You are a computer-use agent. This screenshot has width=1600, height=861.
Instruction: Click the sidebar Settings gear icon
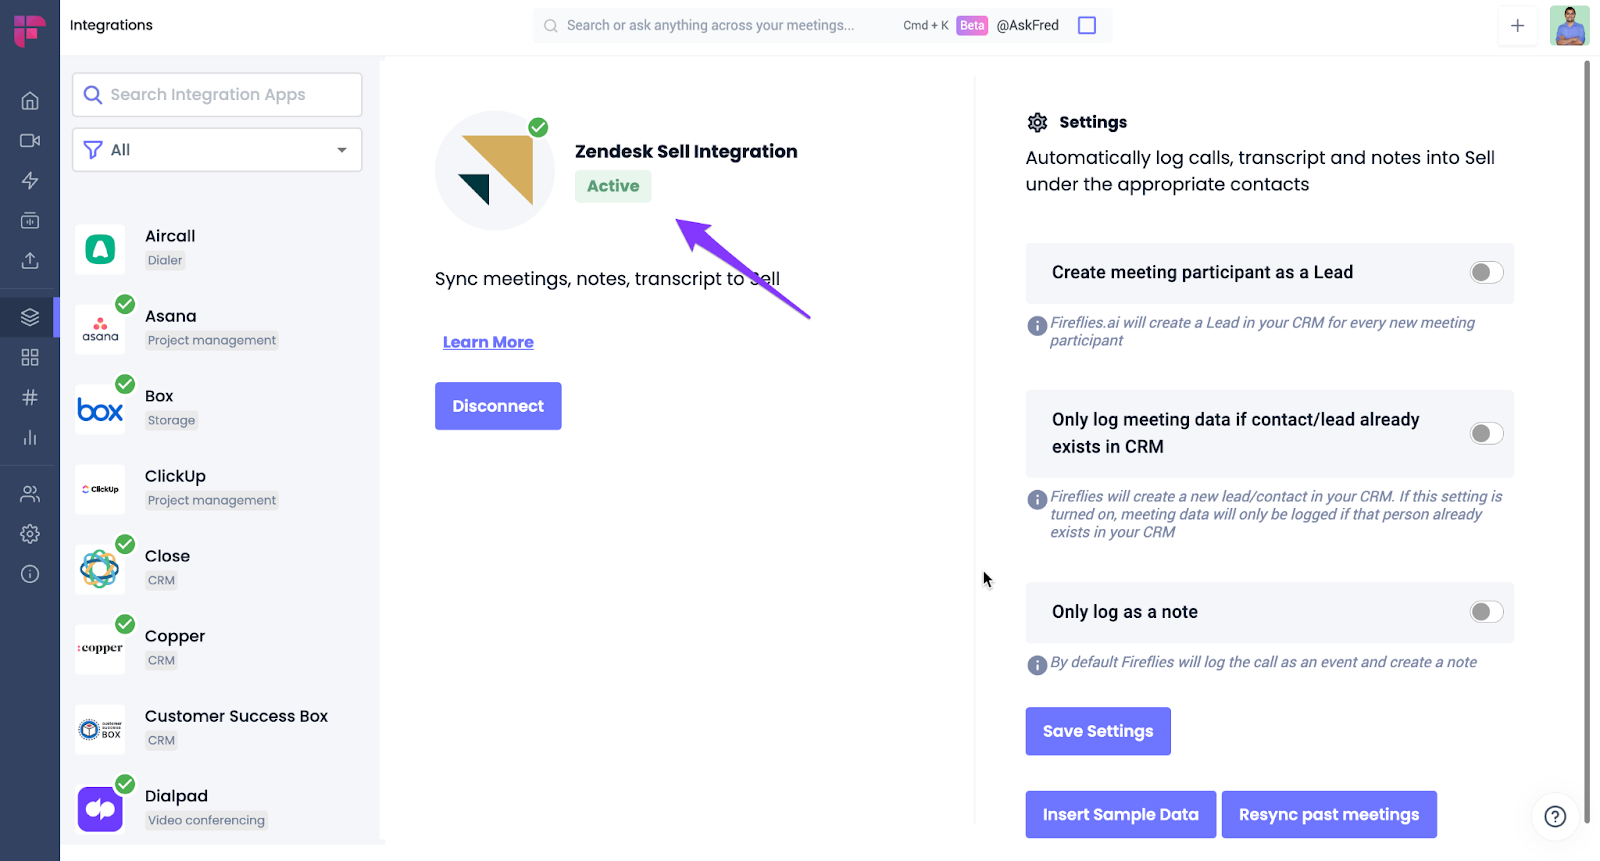click(30, 534)
